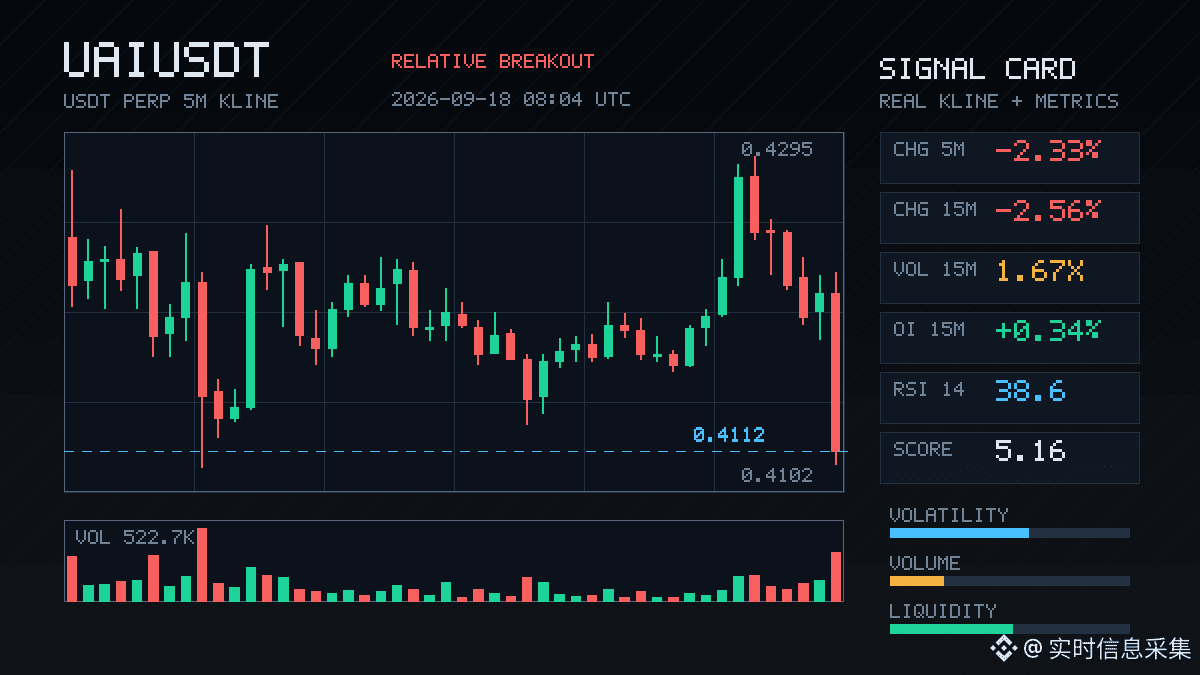Click the orange VOLUME bar
Image resolution: width=1200 pixels, height=675 pixels.
click(917, 581)
